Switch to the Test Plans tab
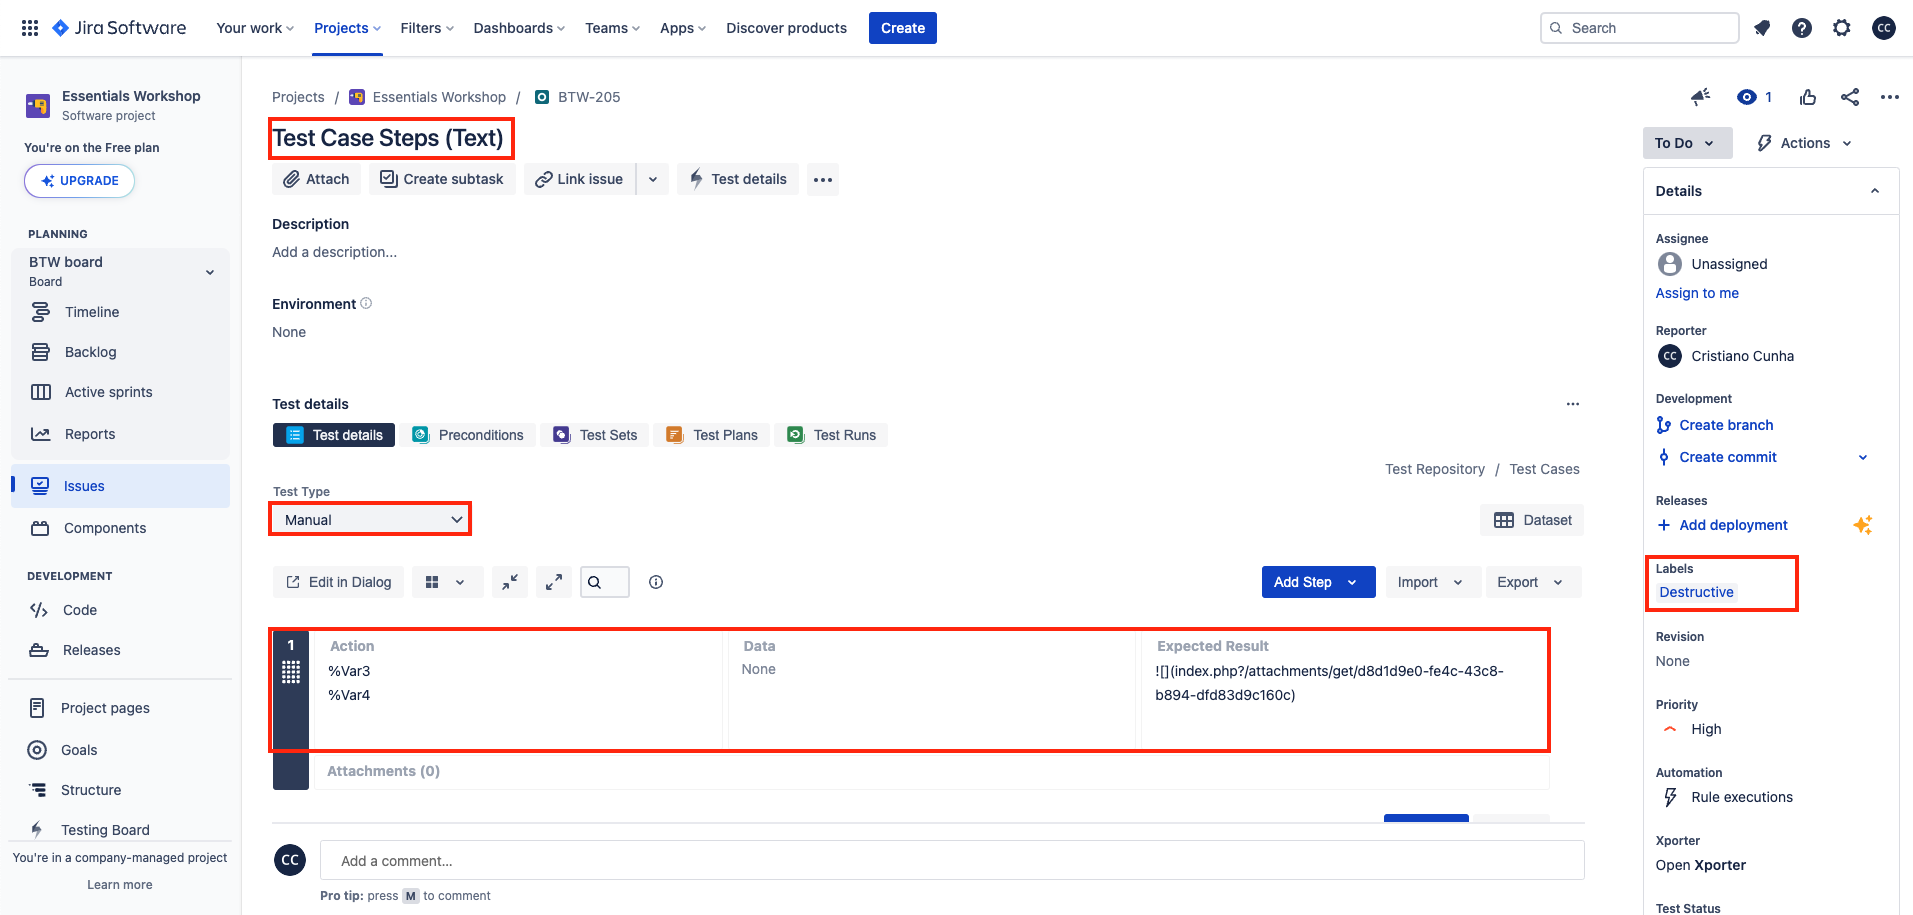1913x915 pixels. pyautogui.click(x=713, y=435)
